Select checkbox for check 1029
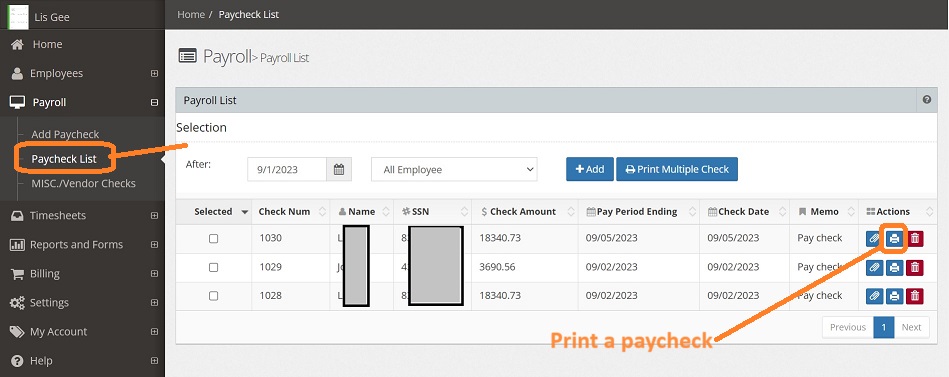 tap(213, 267)
